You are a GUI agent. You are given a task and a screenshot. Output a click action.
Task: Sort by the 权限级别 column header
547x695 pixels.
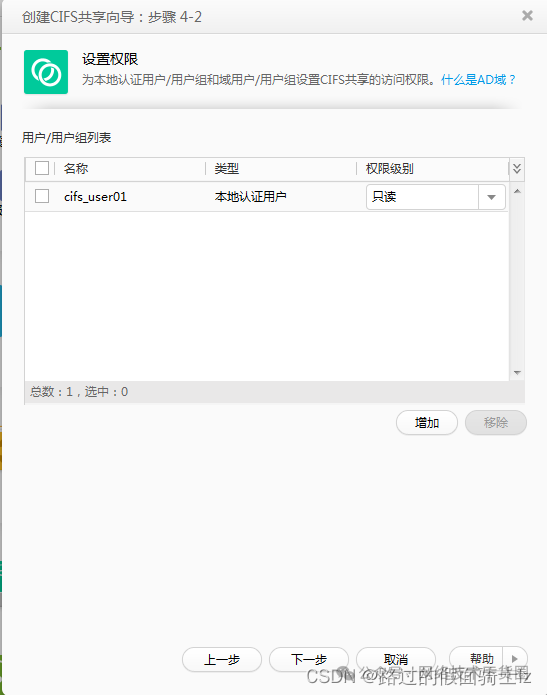[390, 168]
